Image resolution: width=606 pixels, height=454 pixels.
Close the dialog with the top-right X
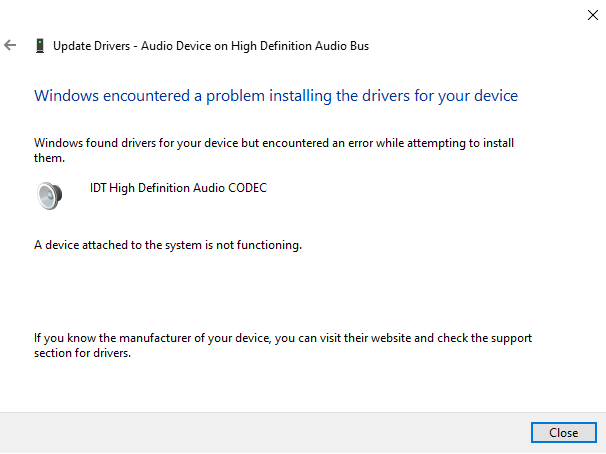586,14
